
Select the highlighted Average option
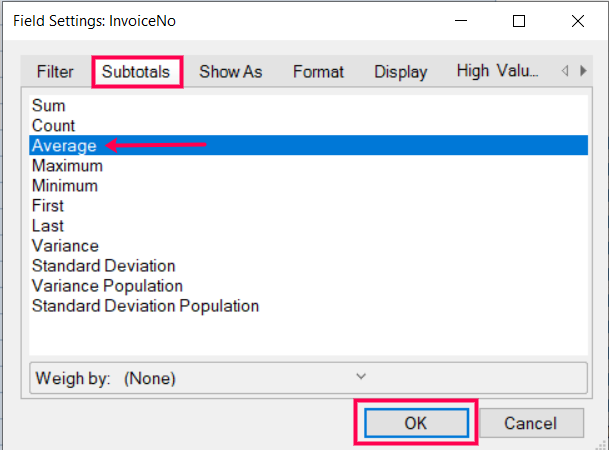(308, 145)
